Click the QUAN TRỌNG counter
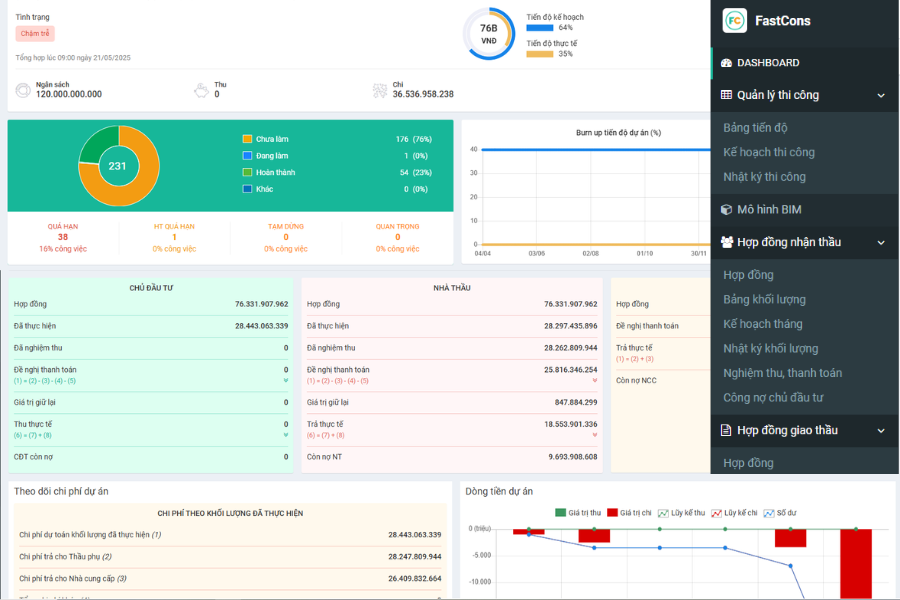 (397, 237)
